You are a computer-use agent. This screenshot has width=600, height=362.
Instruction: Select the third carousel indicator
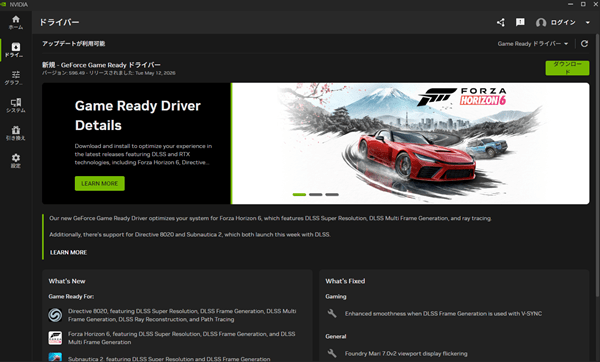[332, 194]
